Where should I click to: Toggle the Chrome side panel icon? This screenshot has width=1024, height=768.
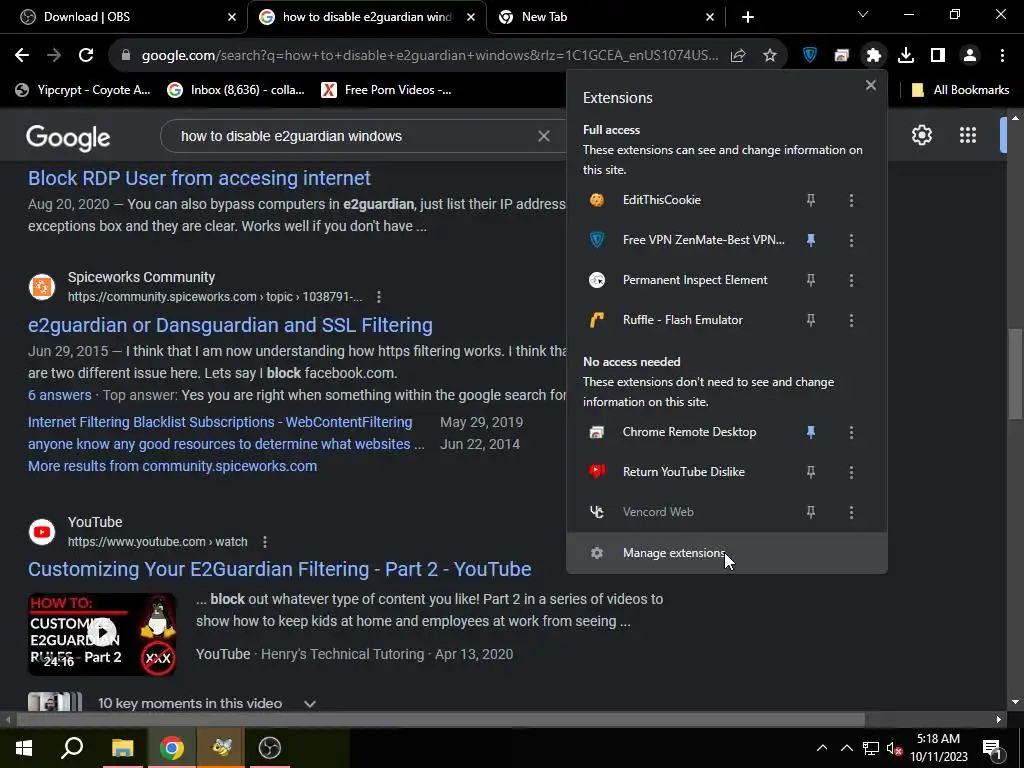pyautogui.click(x=937, y=56)
